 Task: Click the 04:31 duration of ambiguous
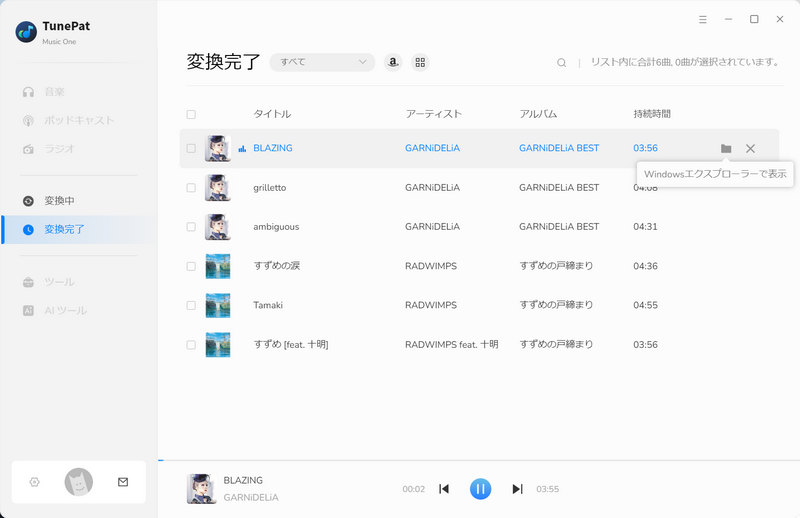[x=645, y=227]
